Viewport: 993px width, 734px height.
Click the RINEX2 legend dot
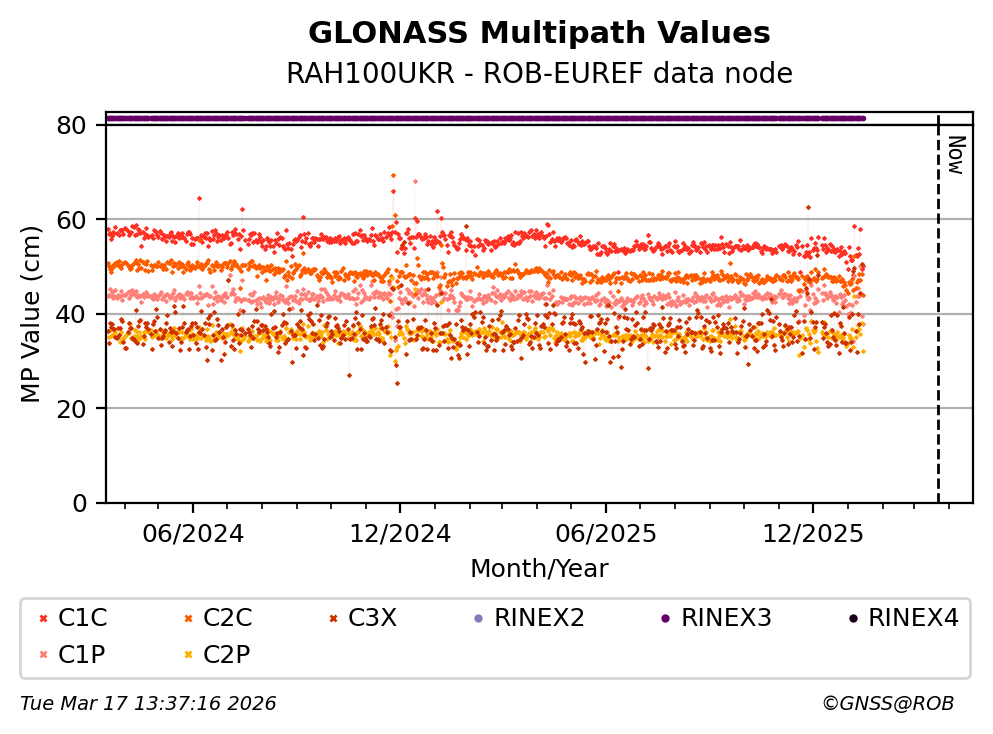point(477,619)
